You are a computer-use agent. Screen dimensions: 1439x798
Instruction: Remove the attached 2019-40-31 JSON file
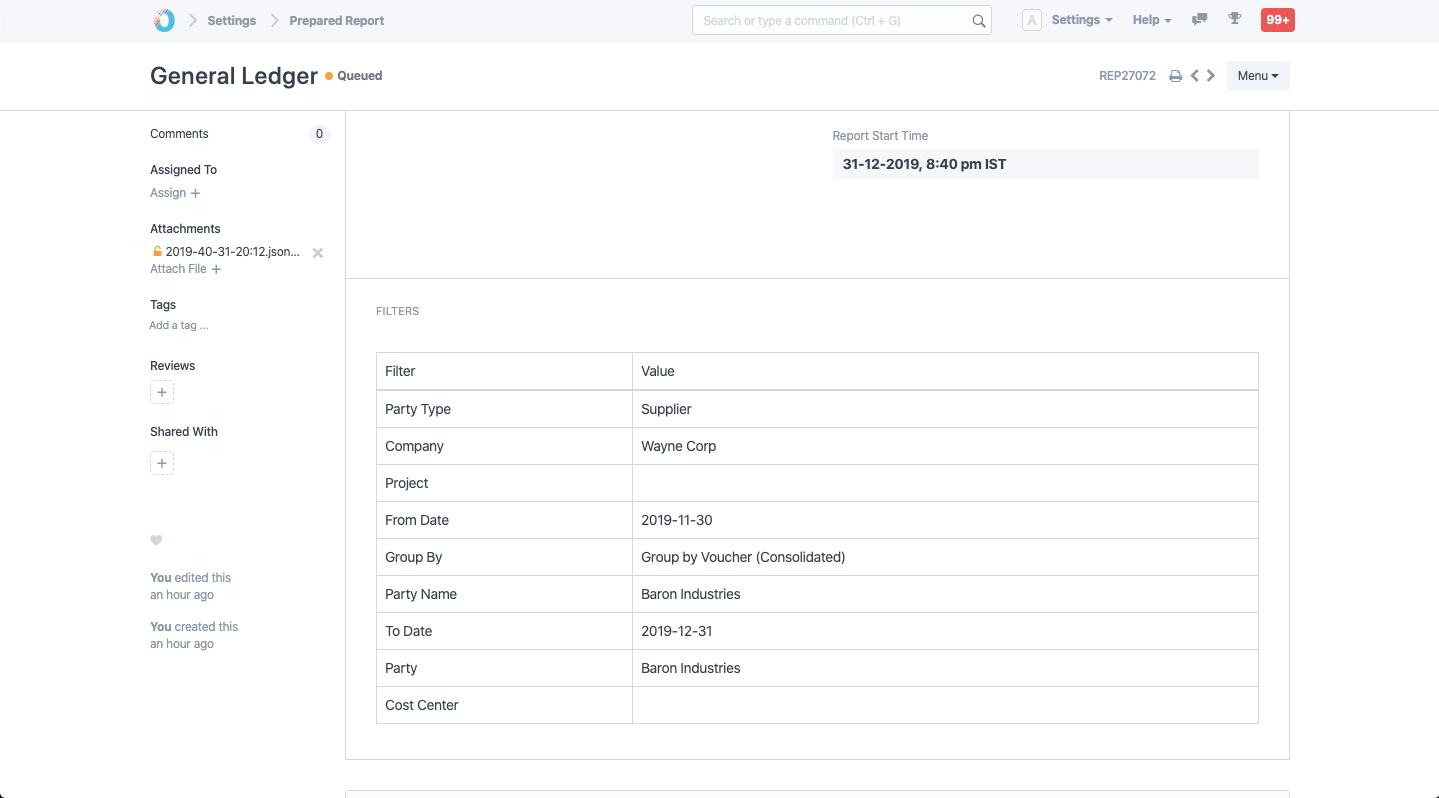[317, 252]
